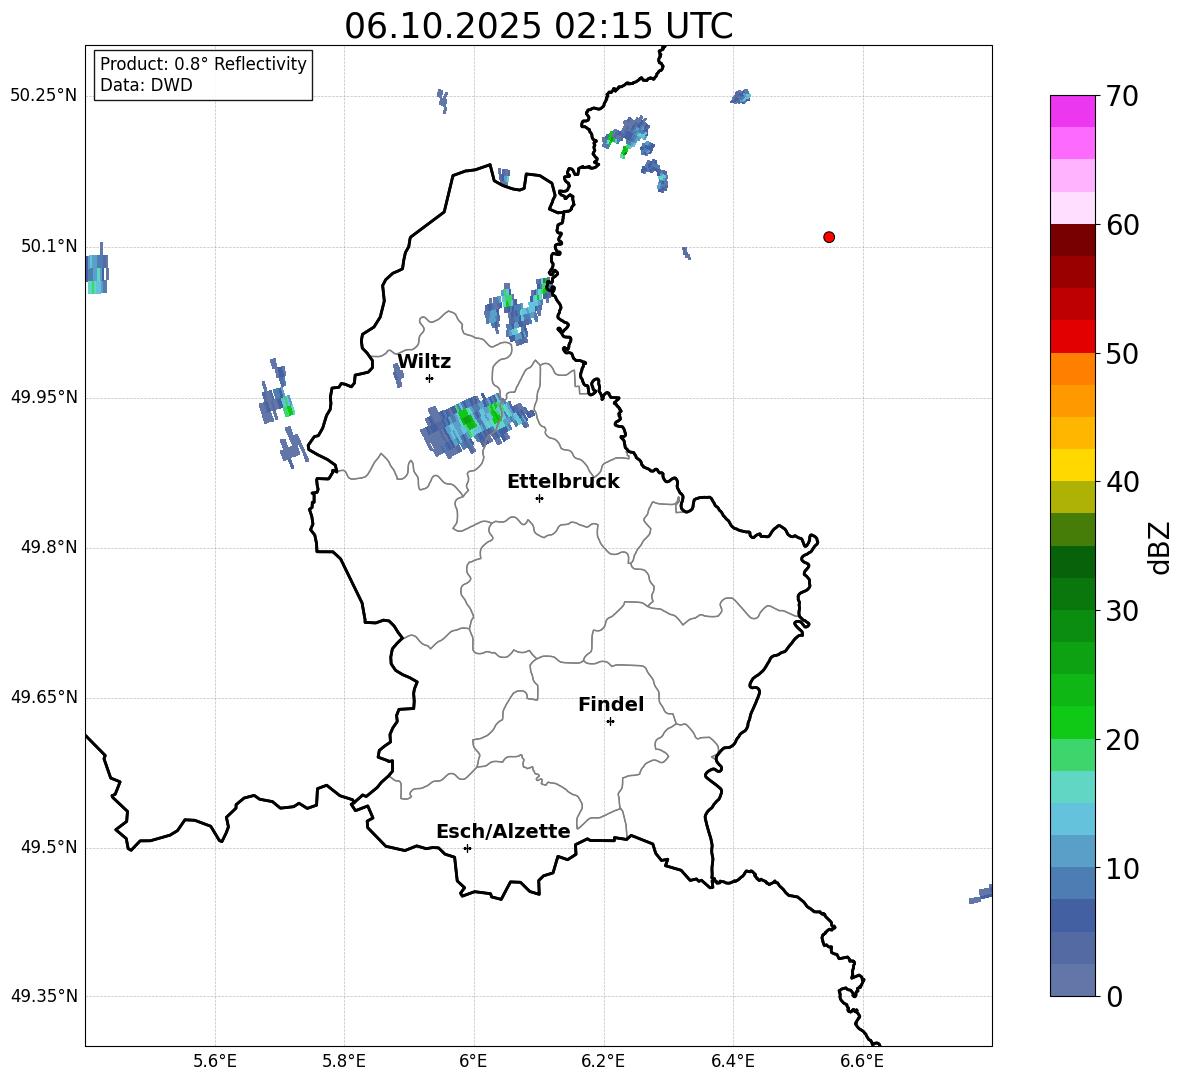
Task: Click the 49.5°N latitude label
Action: [48, 848]
